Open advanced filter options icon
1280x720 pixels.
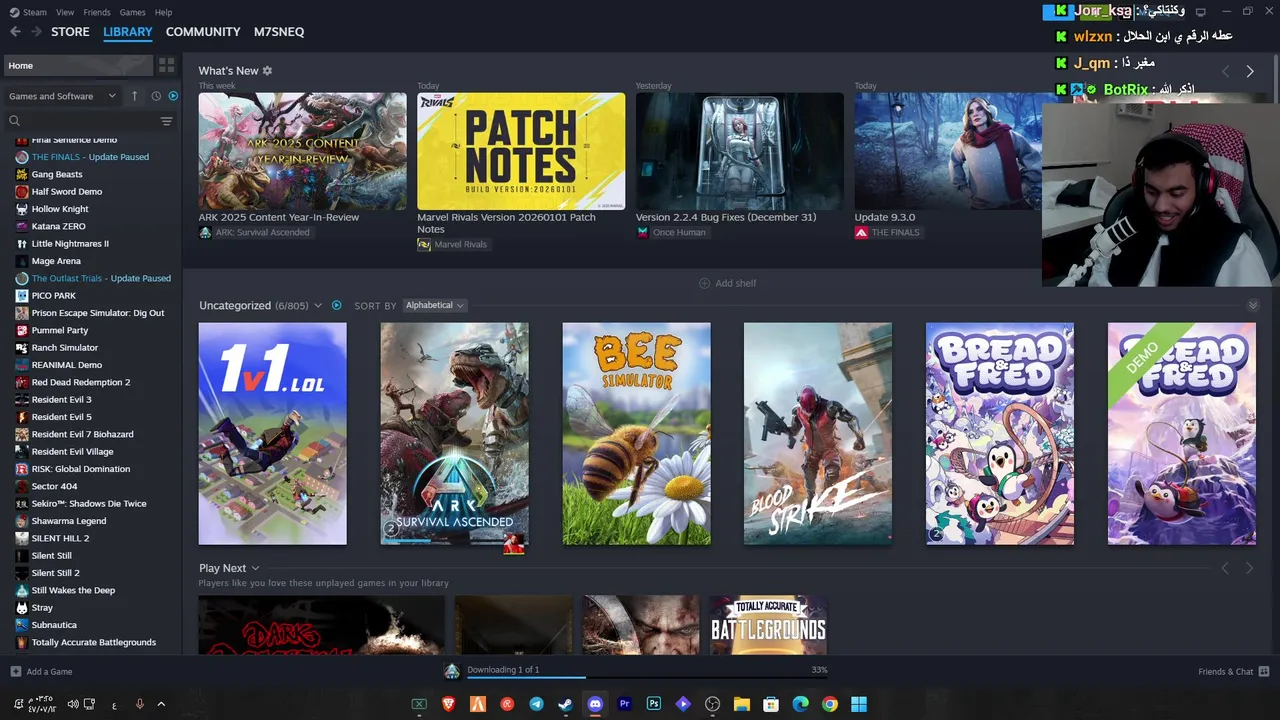point(166,121)
